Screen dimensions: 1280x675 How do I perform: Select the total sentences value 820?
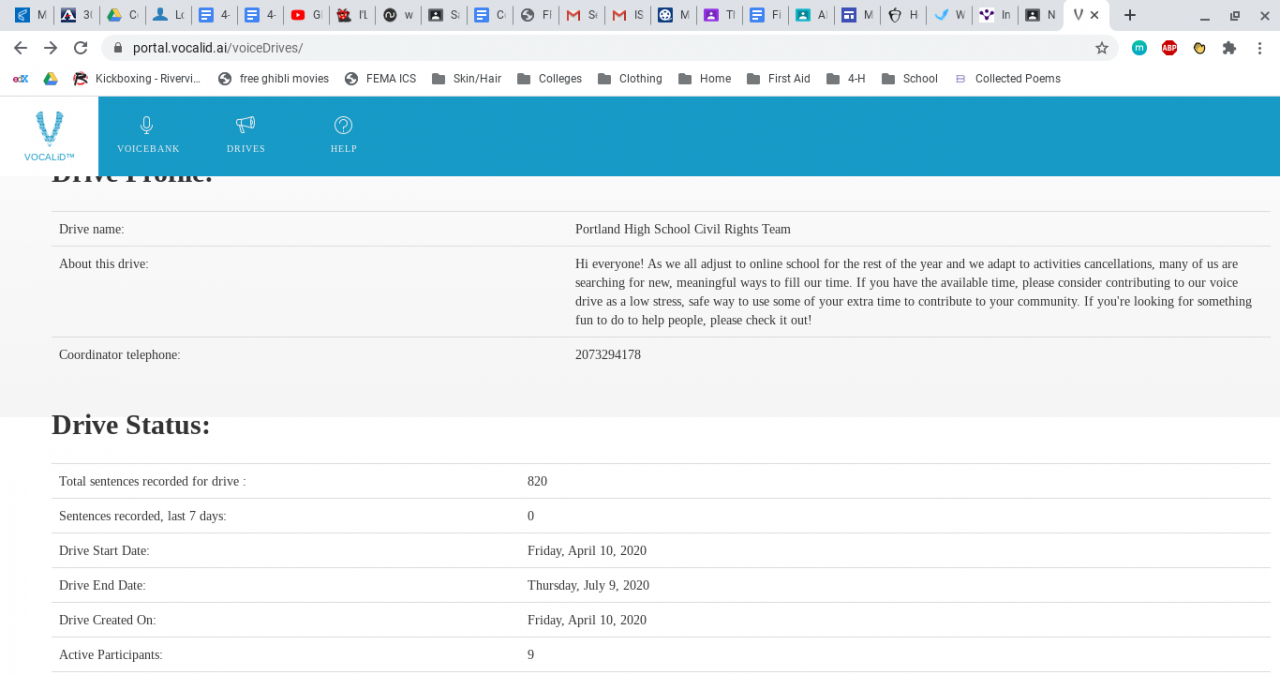tap(537, 481)
